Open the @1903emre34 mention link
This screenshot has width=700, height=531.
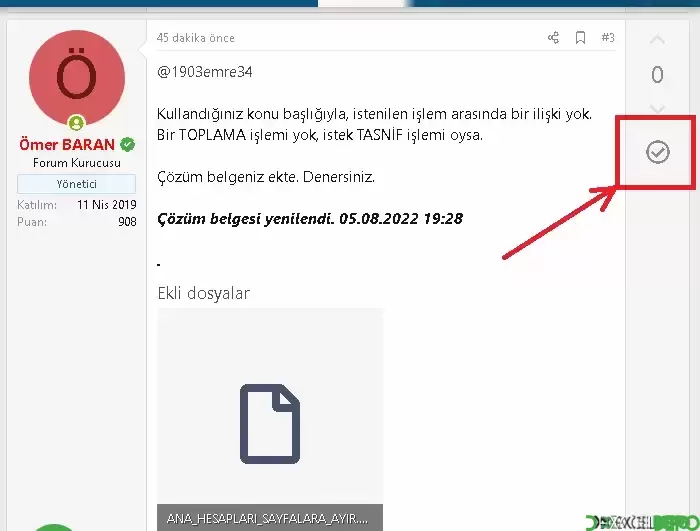pyautogui.click(x=204, y=72)
